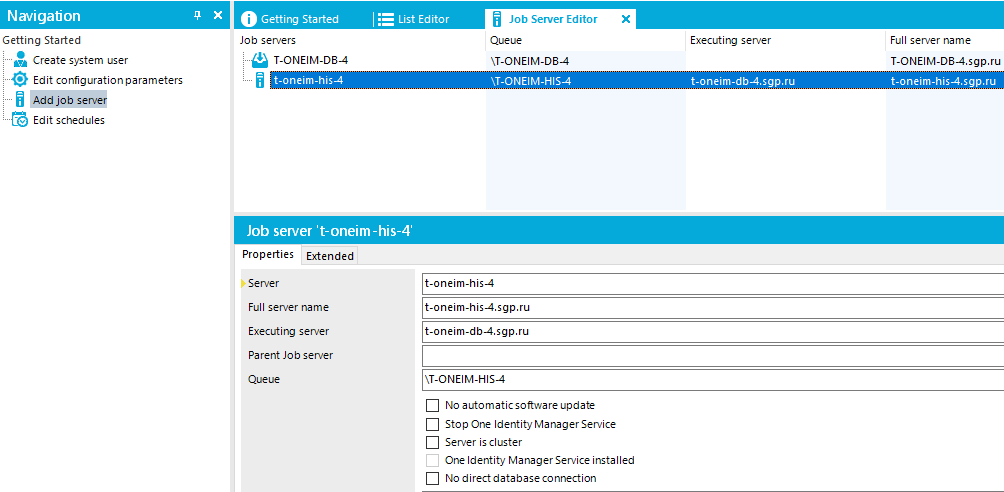Viewport: 1004px width, 492px height.
Task: Enable No automatic software update
Action: [x=433, y=406]
